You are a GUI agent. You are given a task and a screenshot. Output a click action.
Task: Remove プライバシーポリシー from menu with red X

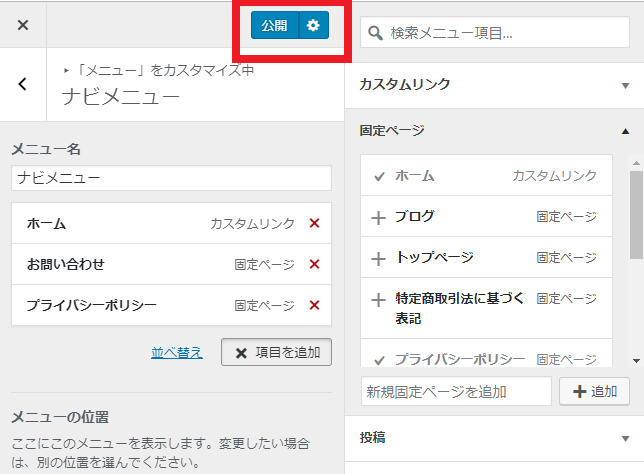(314, 305)
